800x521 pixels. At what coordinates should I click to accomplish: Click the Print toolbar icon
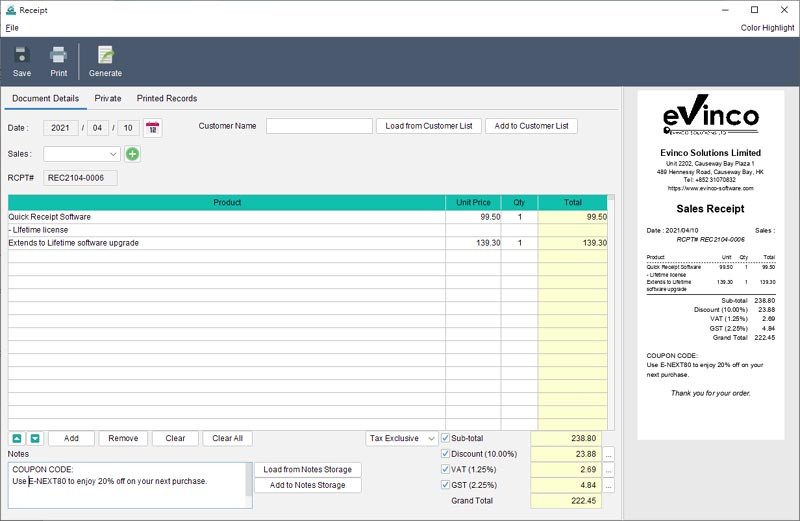(59, 56)
